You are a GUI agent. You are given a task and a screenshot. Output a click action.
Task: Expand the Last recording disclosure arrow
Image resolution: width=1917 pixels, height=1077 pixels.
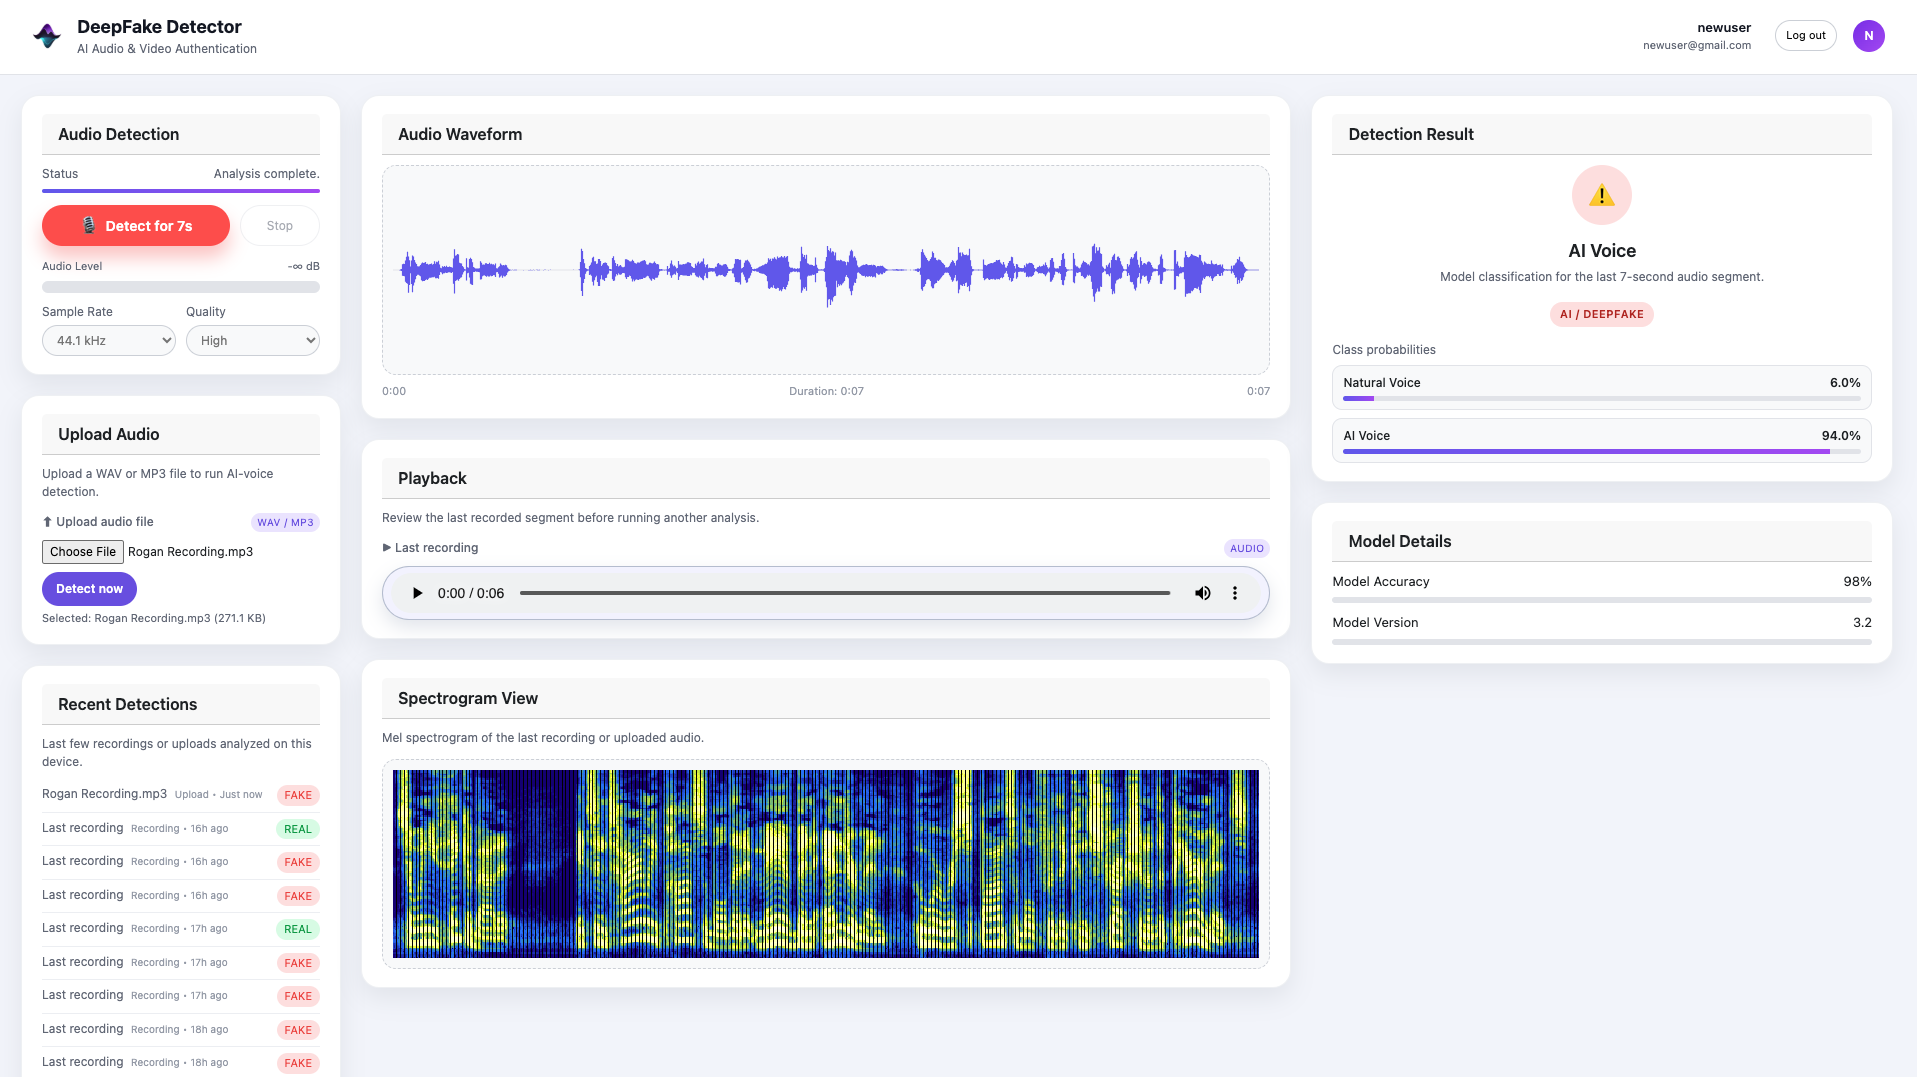tap(385, 547)
